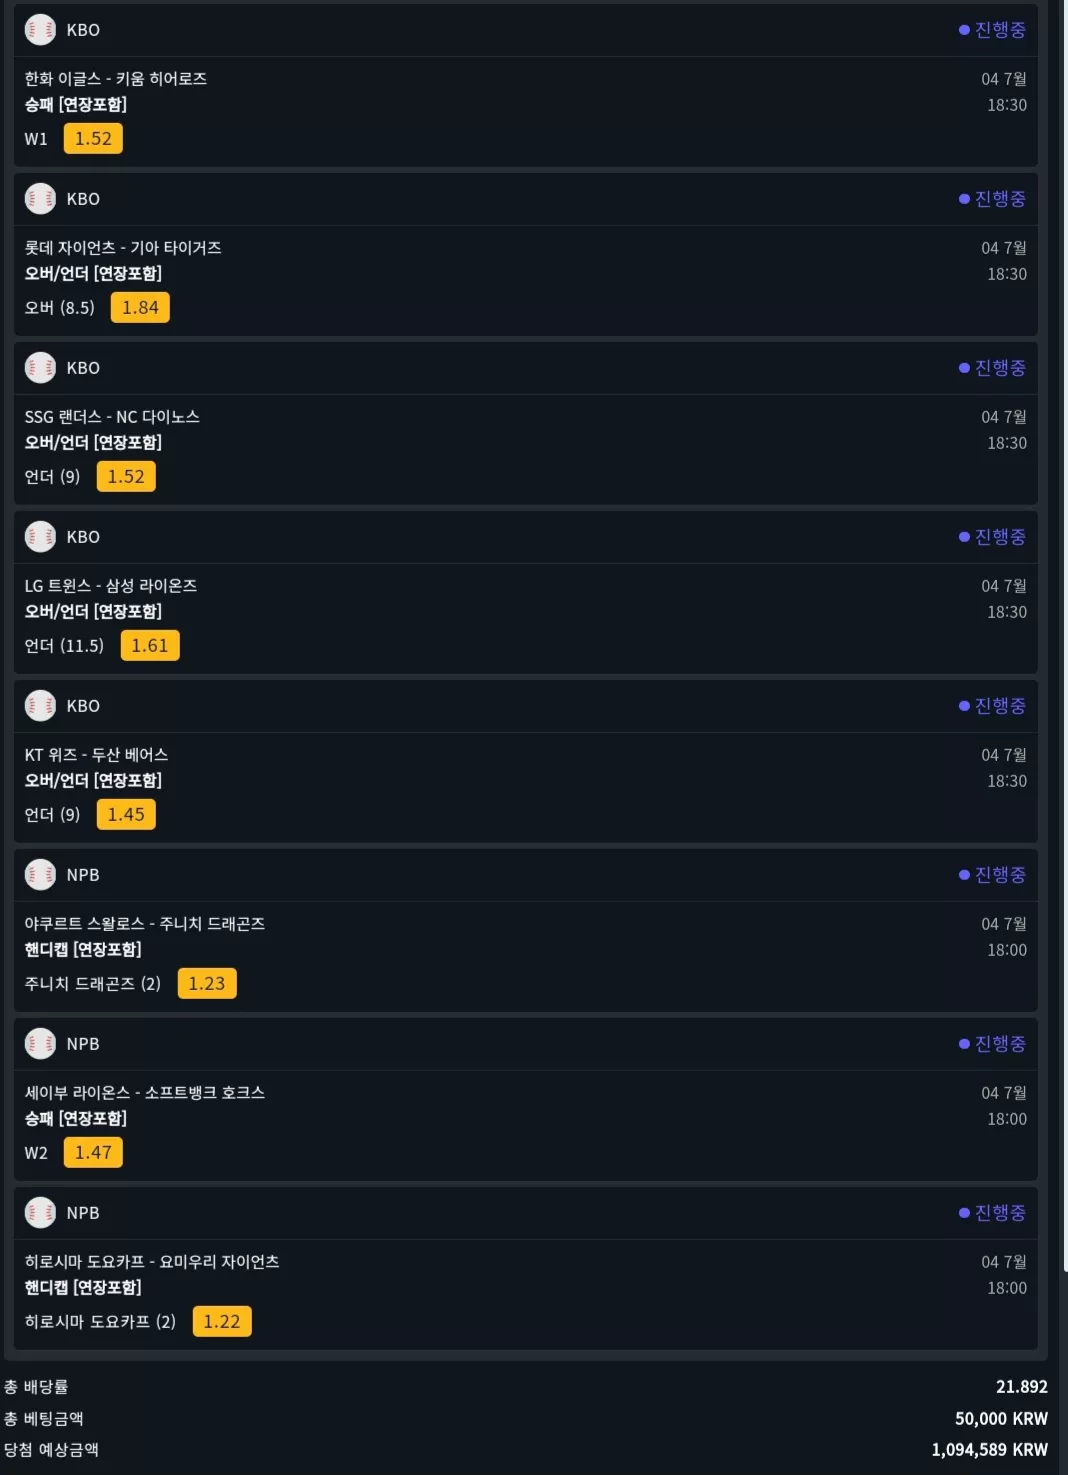Click the baseball icon above SSG 랜더스 match
The width and height of the screenshot is (1068, 1475).
(40, 368)
